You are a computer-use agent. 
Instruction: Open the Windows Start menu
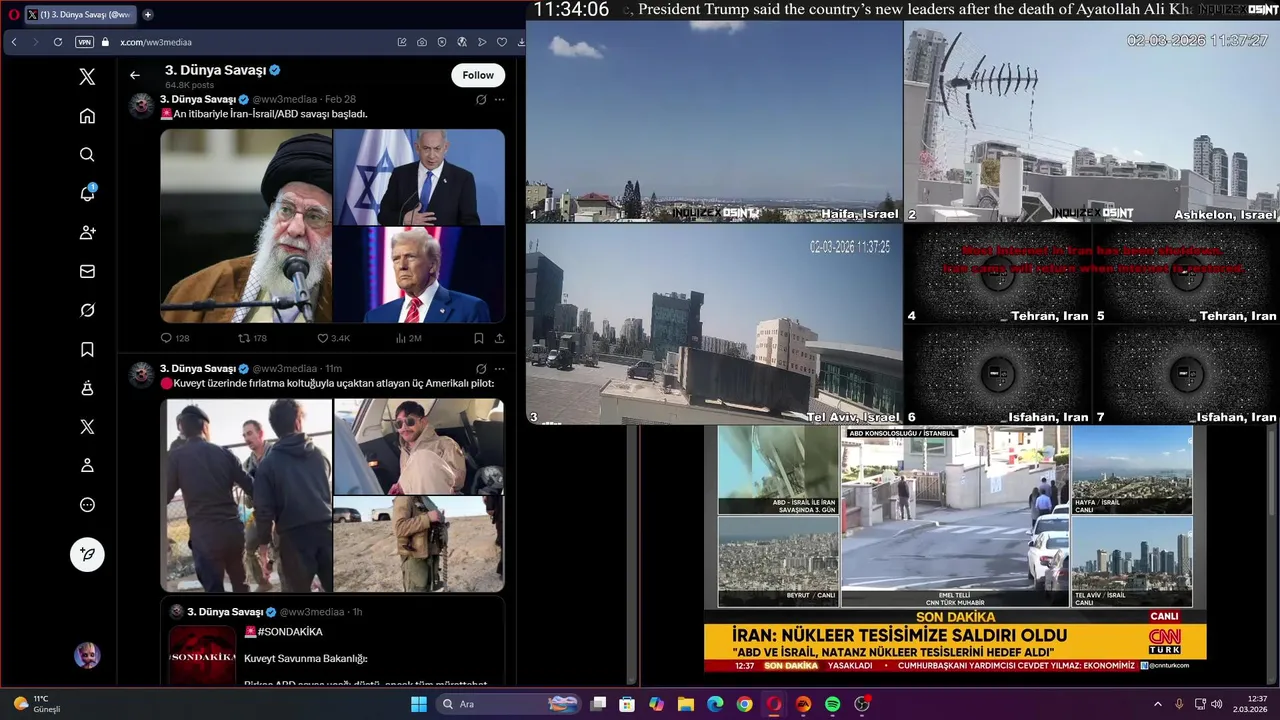pos(419,704)
